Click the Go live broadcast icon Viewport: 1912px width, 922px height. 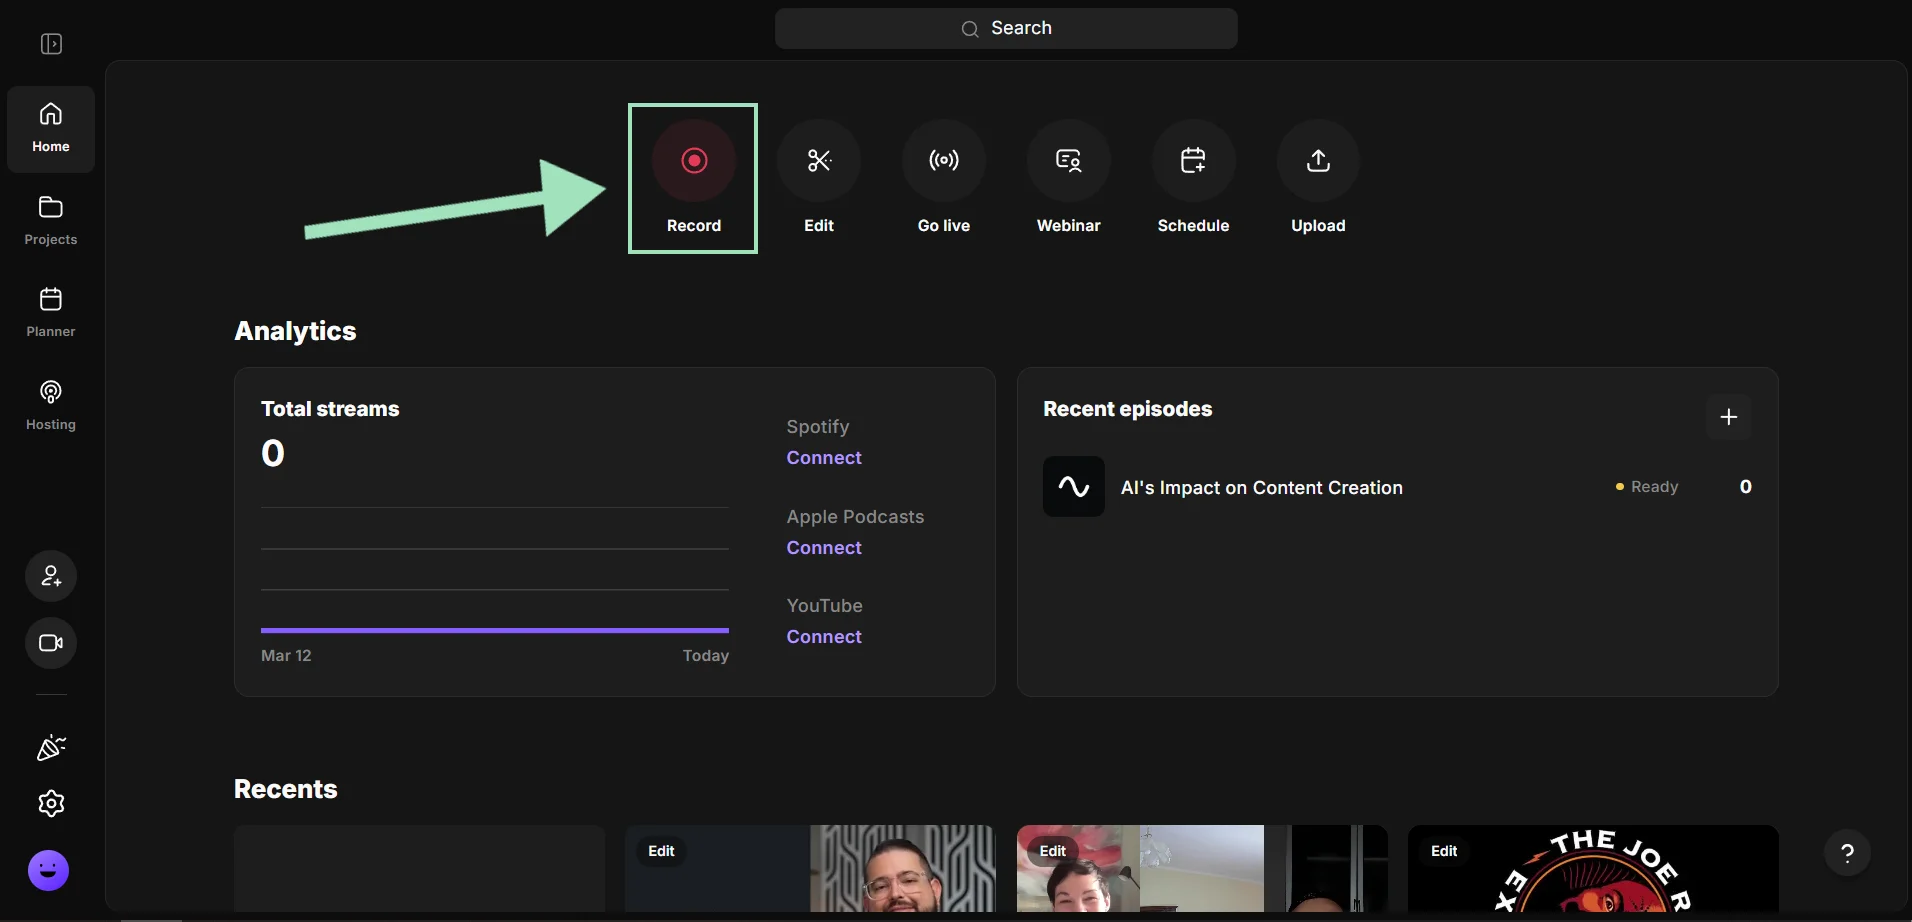[x=944, y=160]
